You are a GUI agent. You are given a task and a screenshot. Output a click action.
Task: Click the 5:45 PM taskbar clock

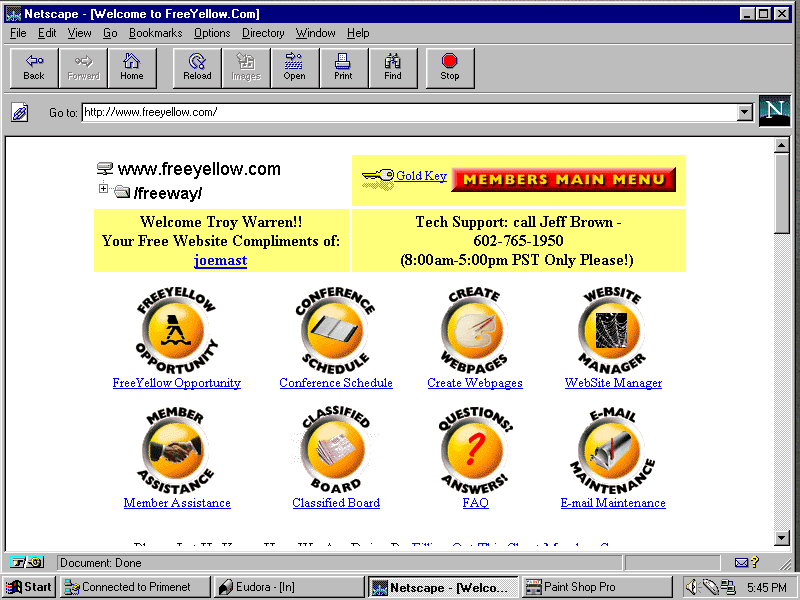click(x=766, y=587)
